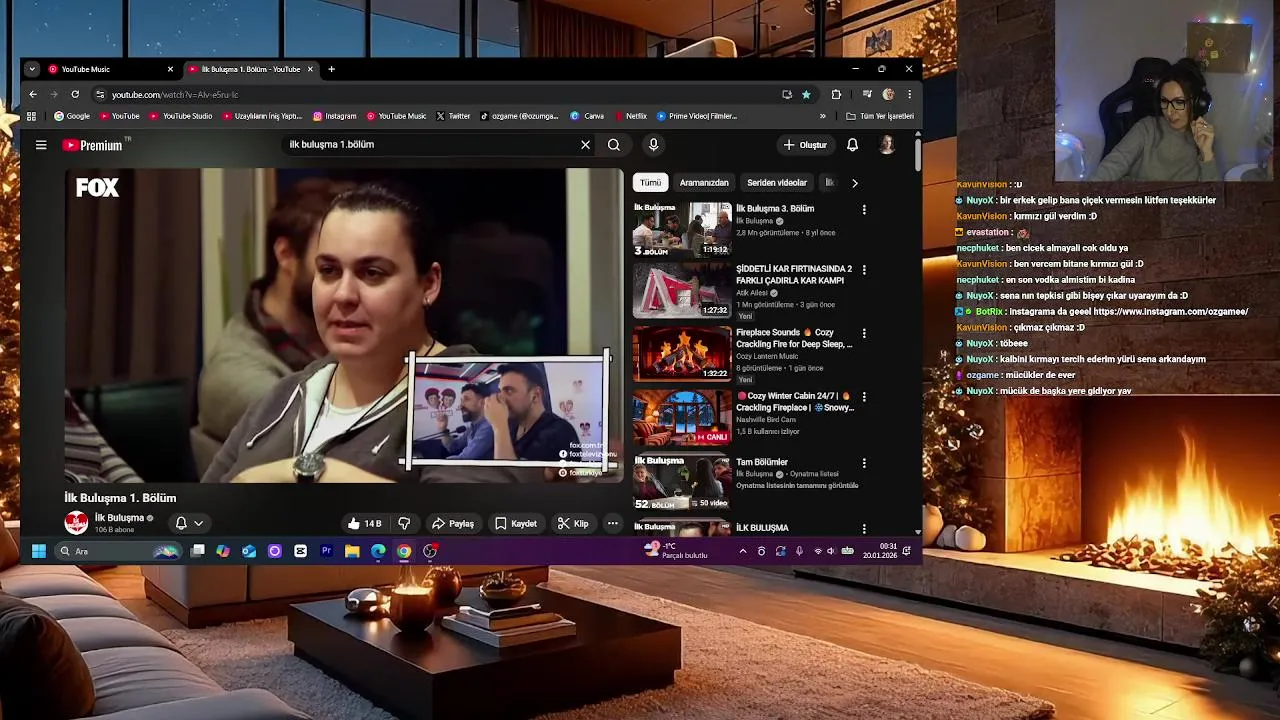This screenshot has width=1280, height=720.
Task: Open the İlk Buluşma channel name link
Action: pyautogui.click(x=119, y=518)
